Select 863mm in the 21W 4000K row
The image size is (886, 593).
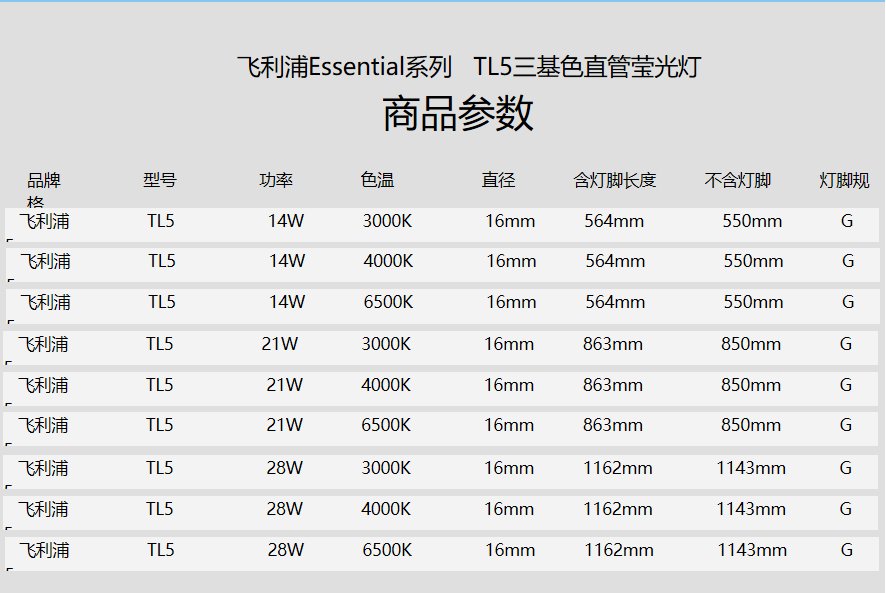coord(613,385)
